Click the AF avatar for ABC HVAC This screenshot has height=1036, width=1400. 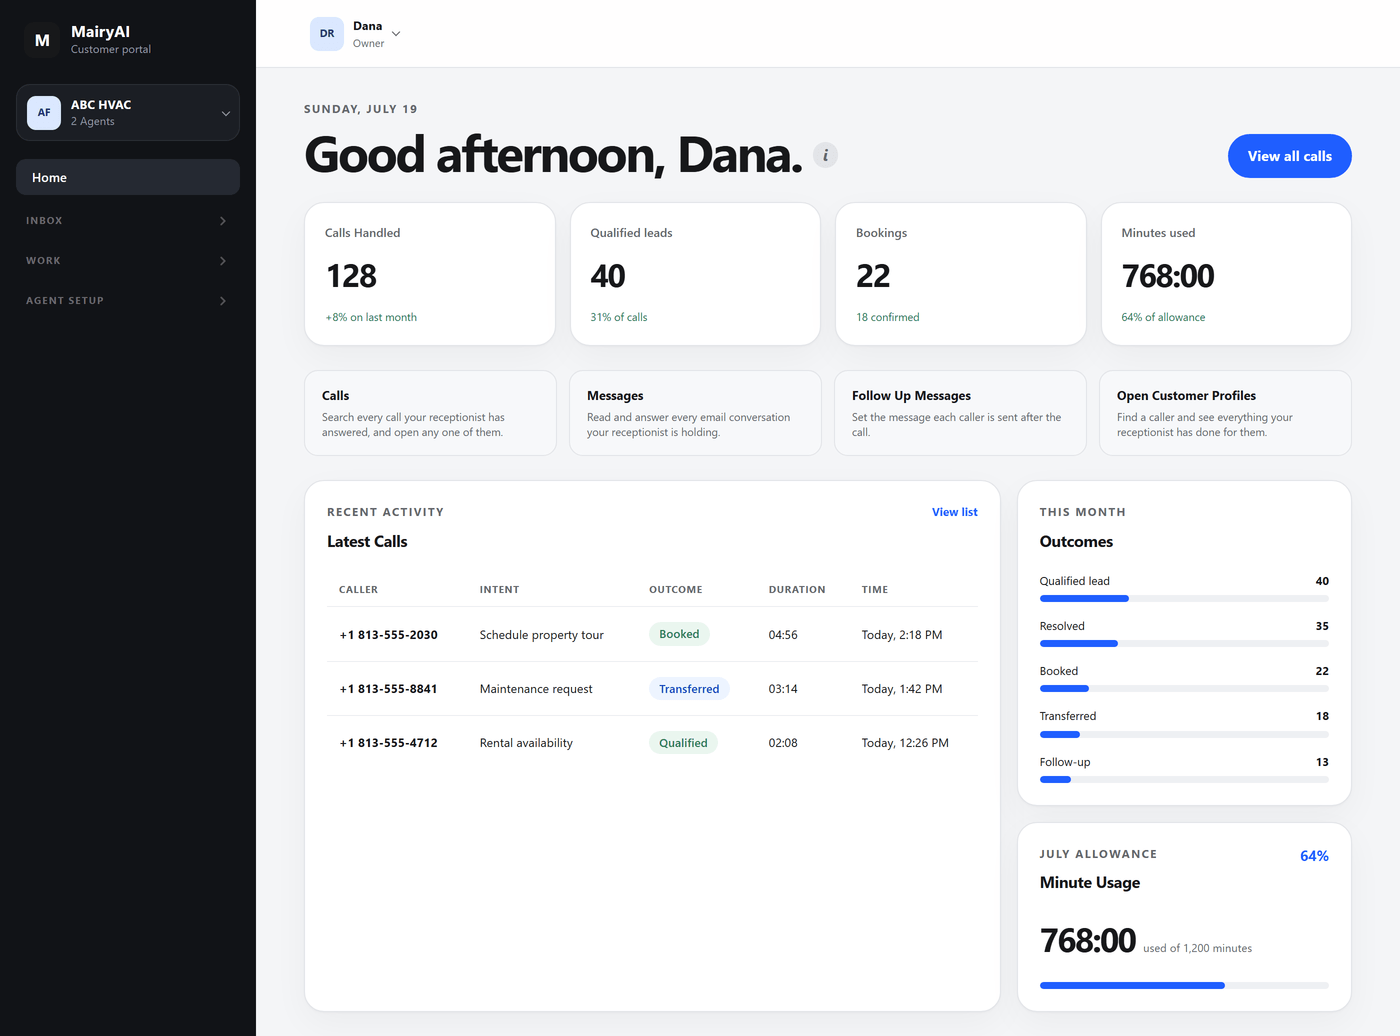click(x=44, y=113)
